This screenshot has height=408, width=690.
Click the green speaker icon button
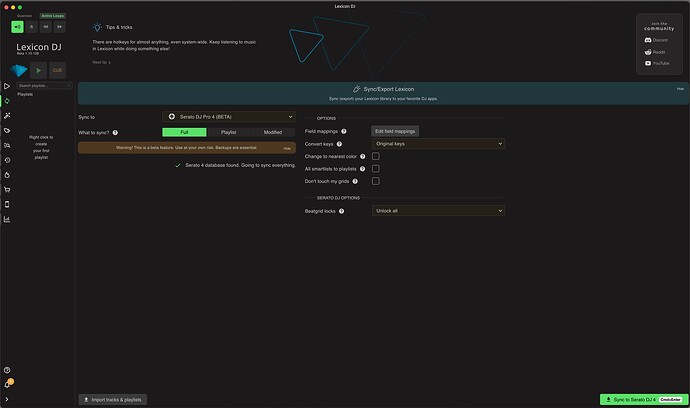pyautogui.click(x=17, y=27)
